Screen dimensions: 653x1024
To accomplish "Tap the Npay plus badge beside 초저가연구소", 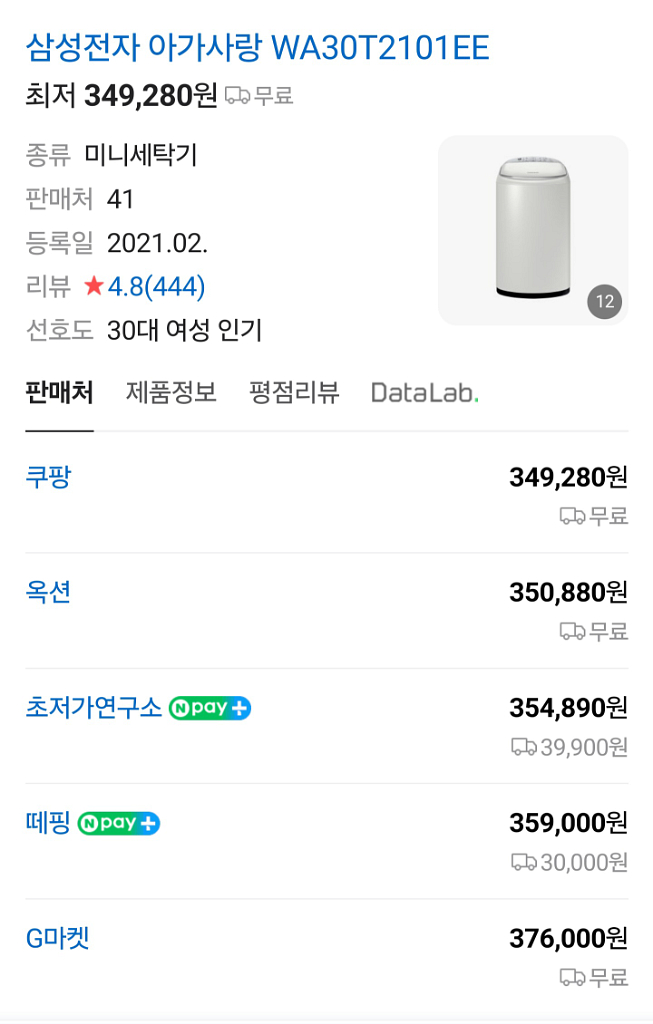I will tap(210, 709).
